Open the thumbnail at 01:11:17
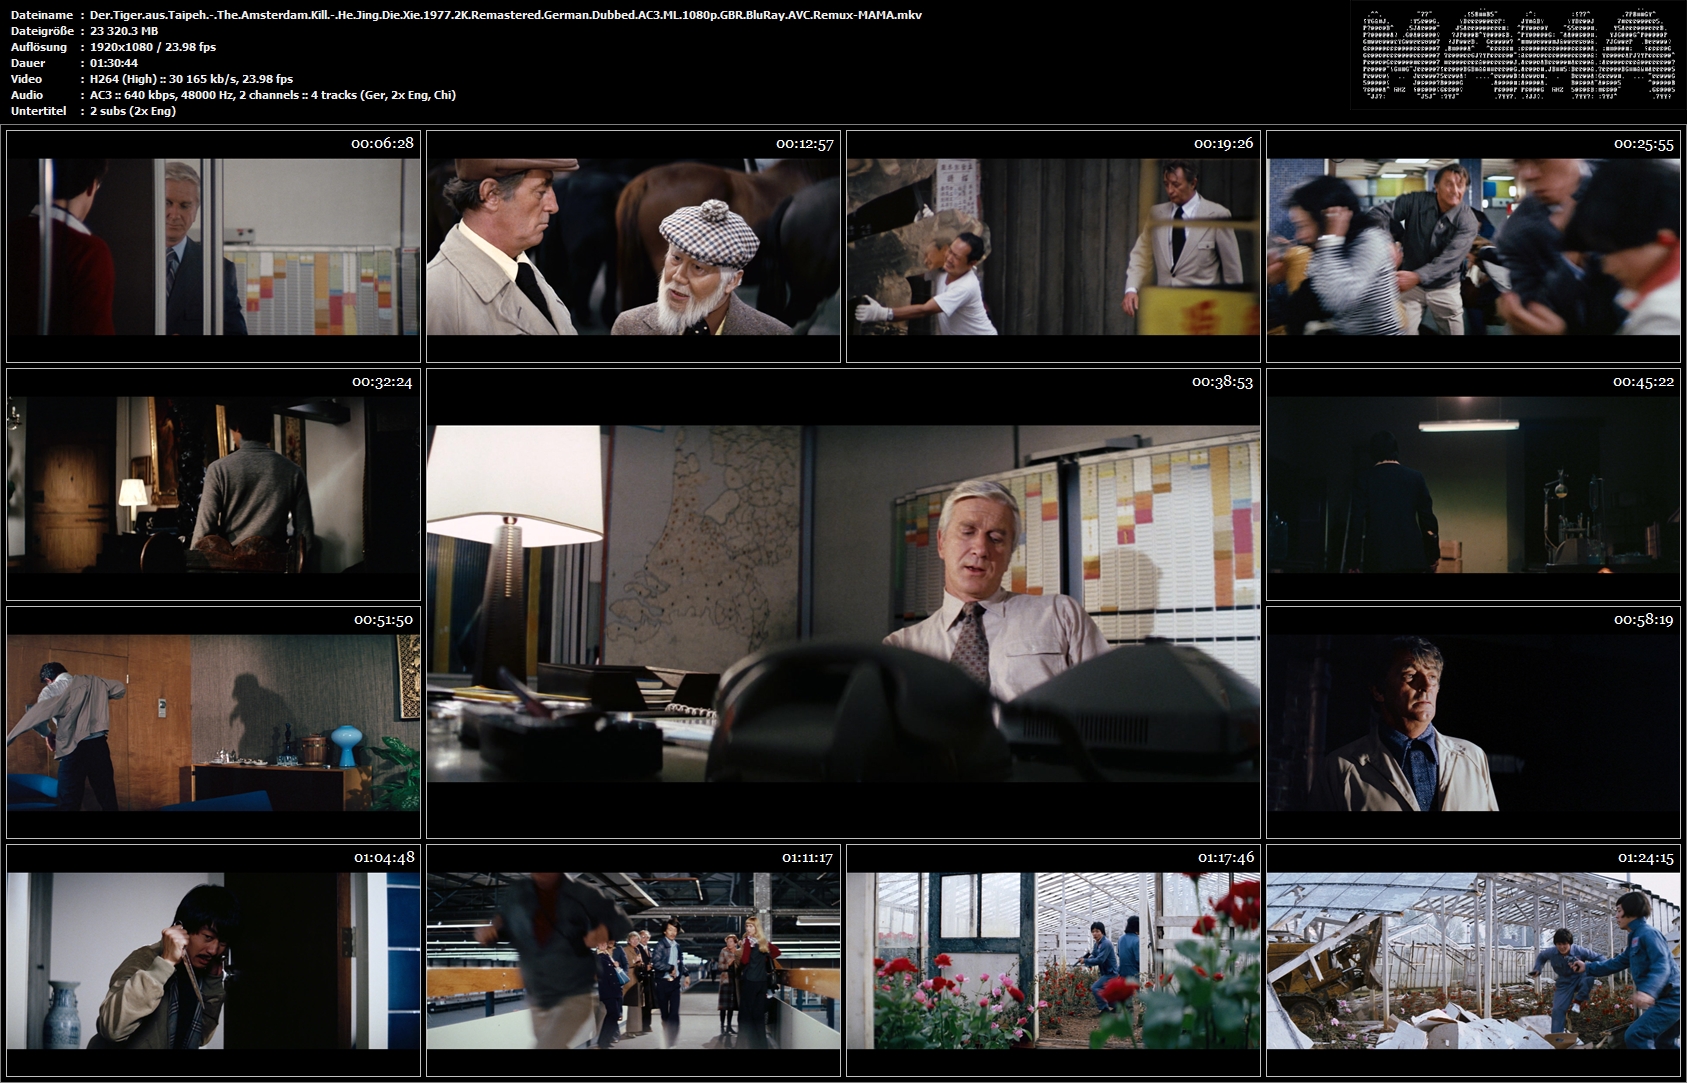The height and width of the screenshot is (1083, 1687). tap(633, 960)
